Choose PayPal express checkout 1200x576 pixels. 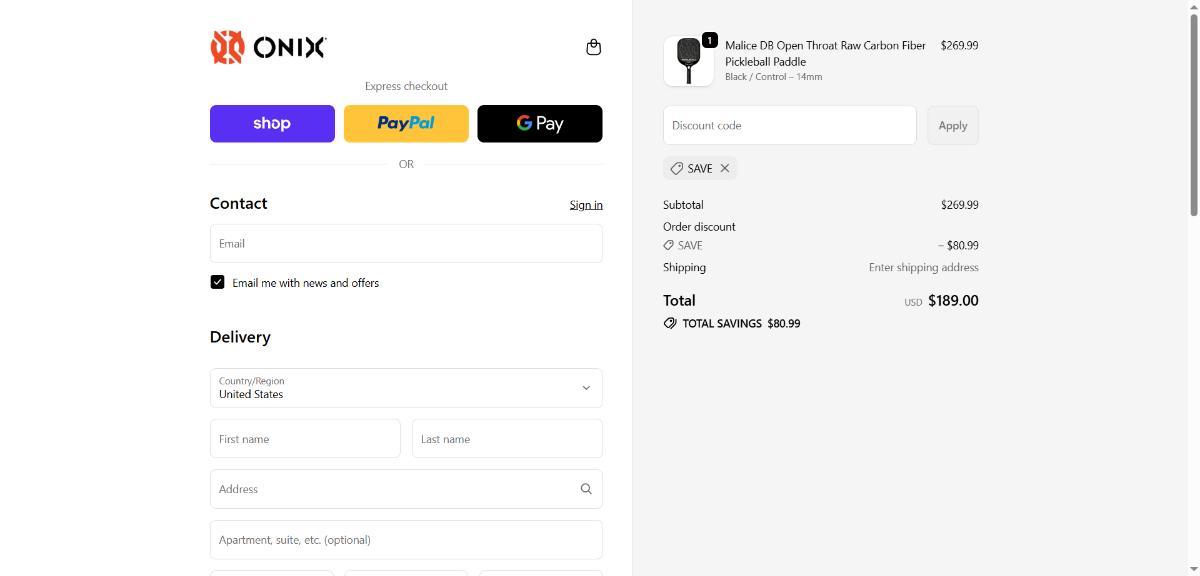(406, 124)
